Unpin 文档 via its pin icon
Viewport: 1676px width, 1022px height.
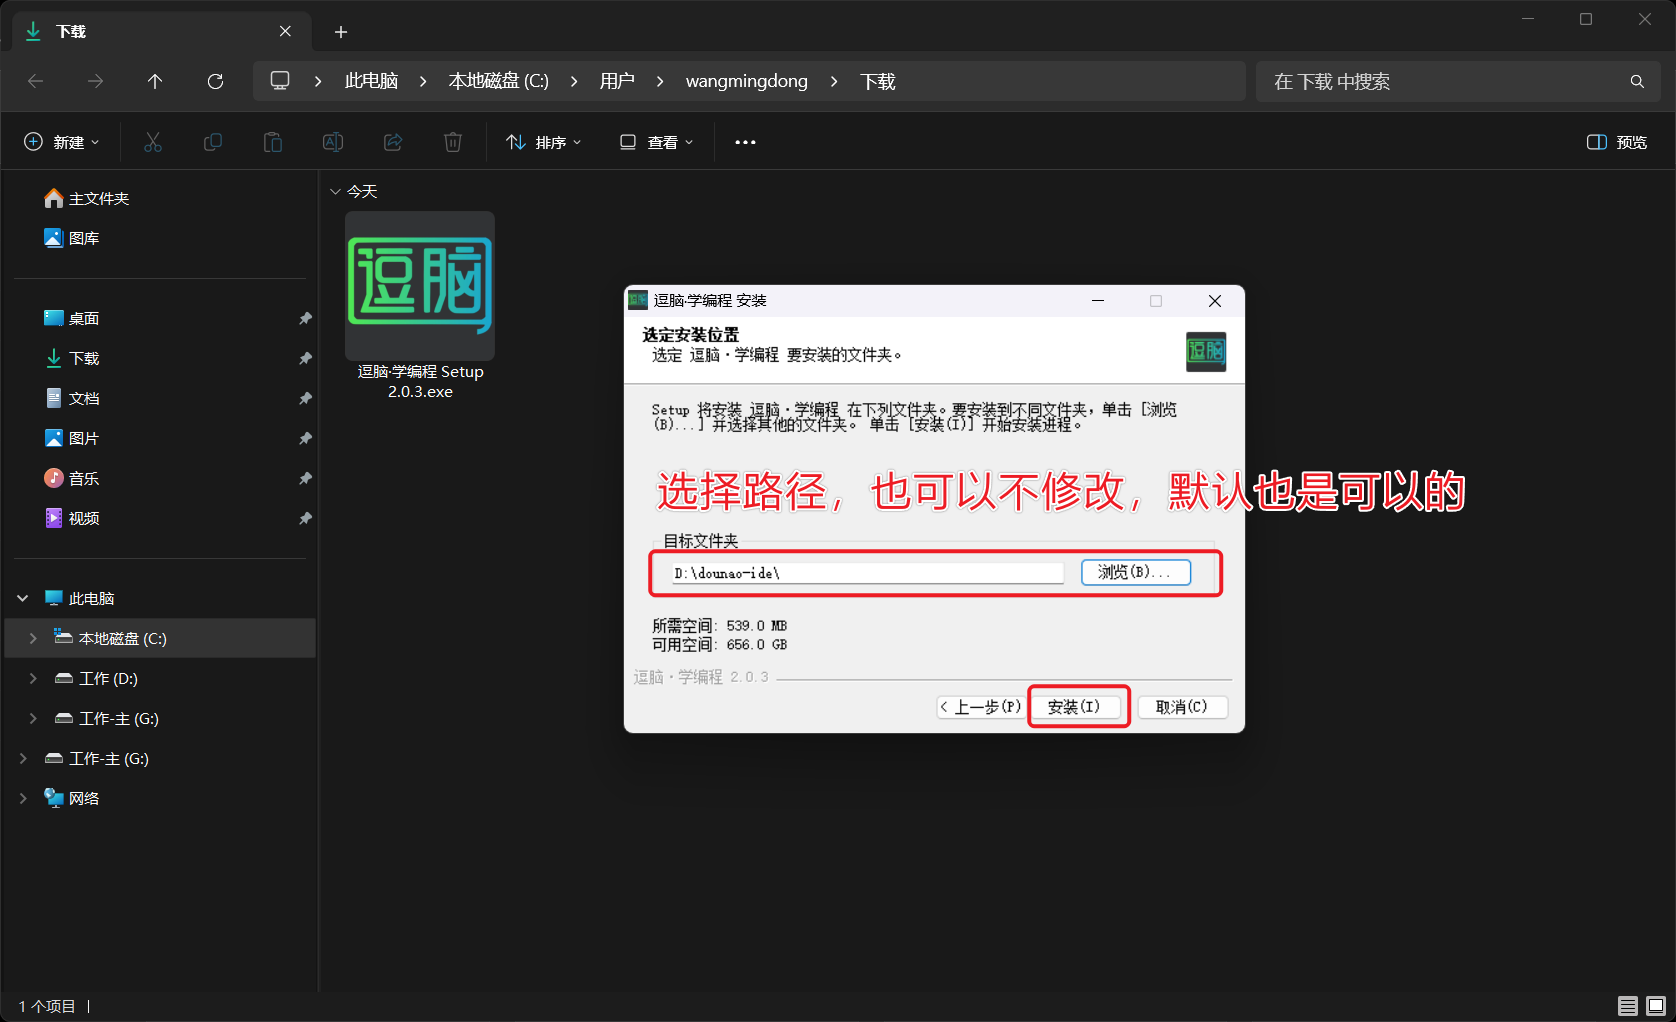tap(305, 398)
